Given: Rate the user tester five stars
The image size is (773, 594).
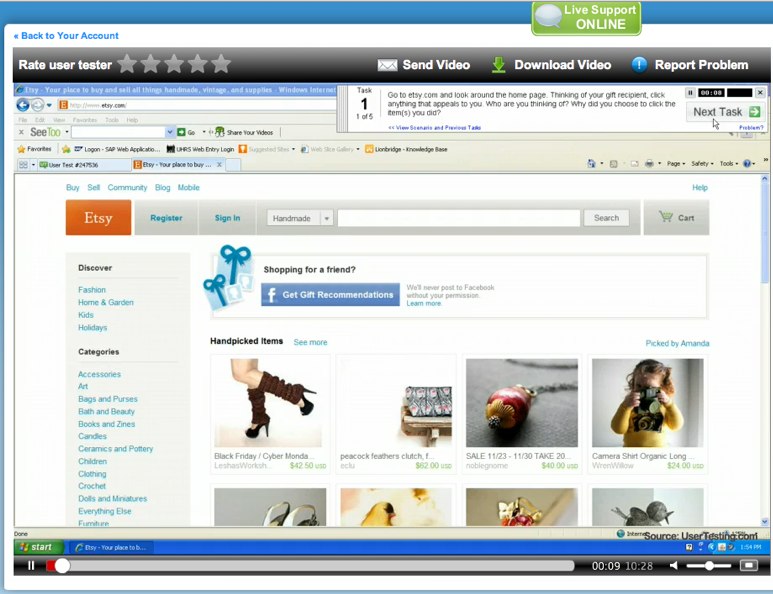Looking at the screenshot, I should (221, 64).
